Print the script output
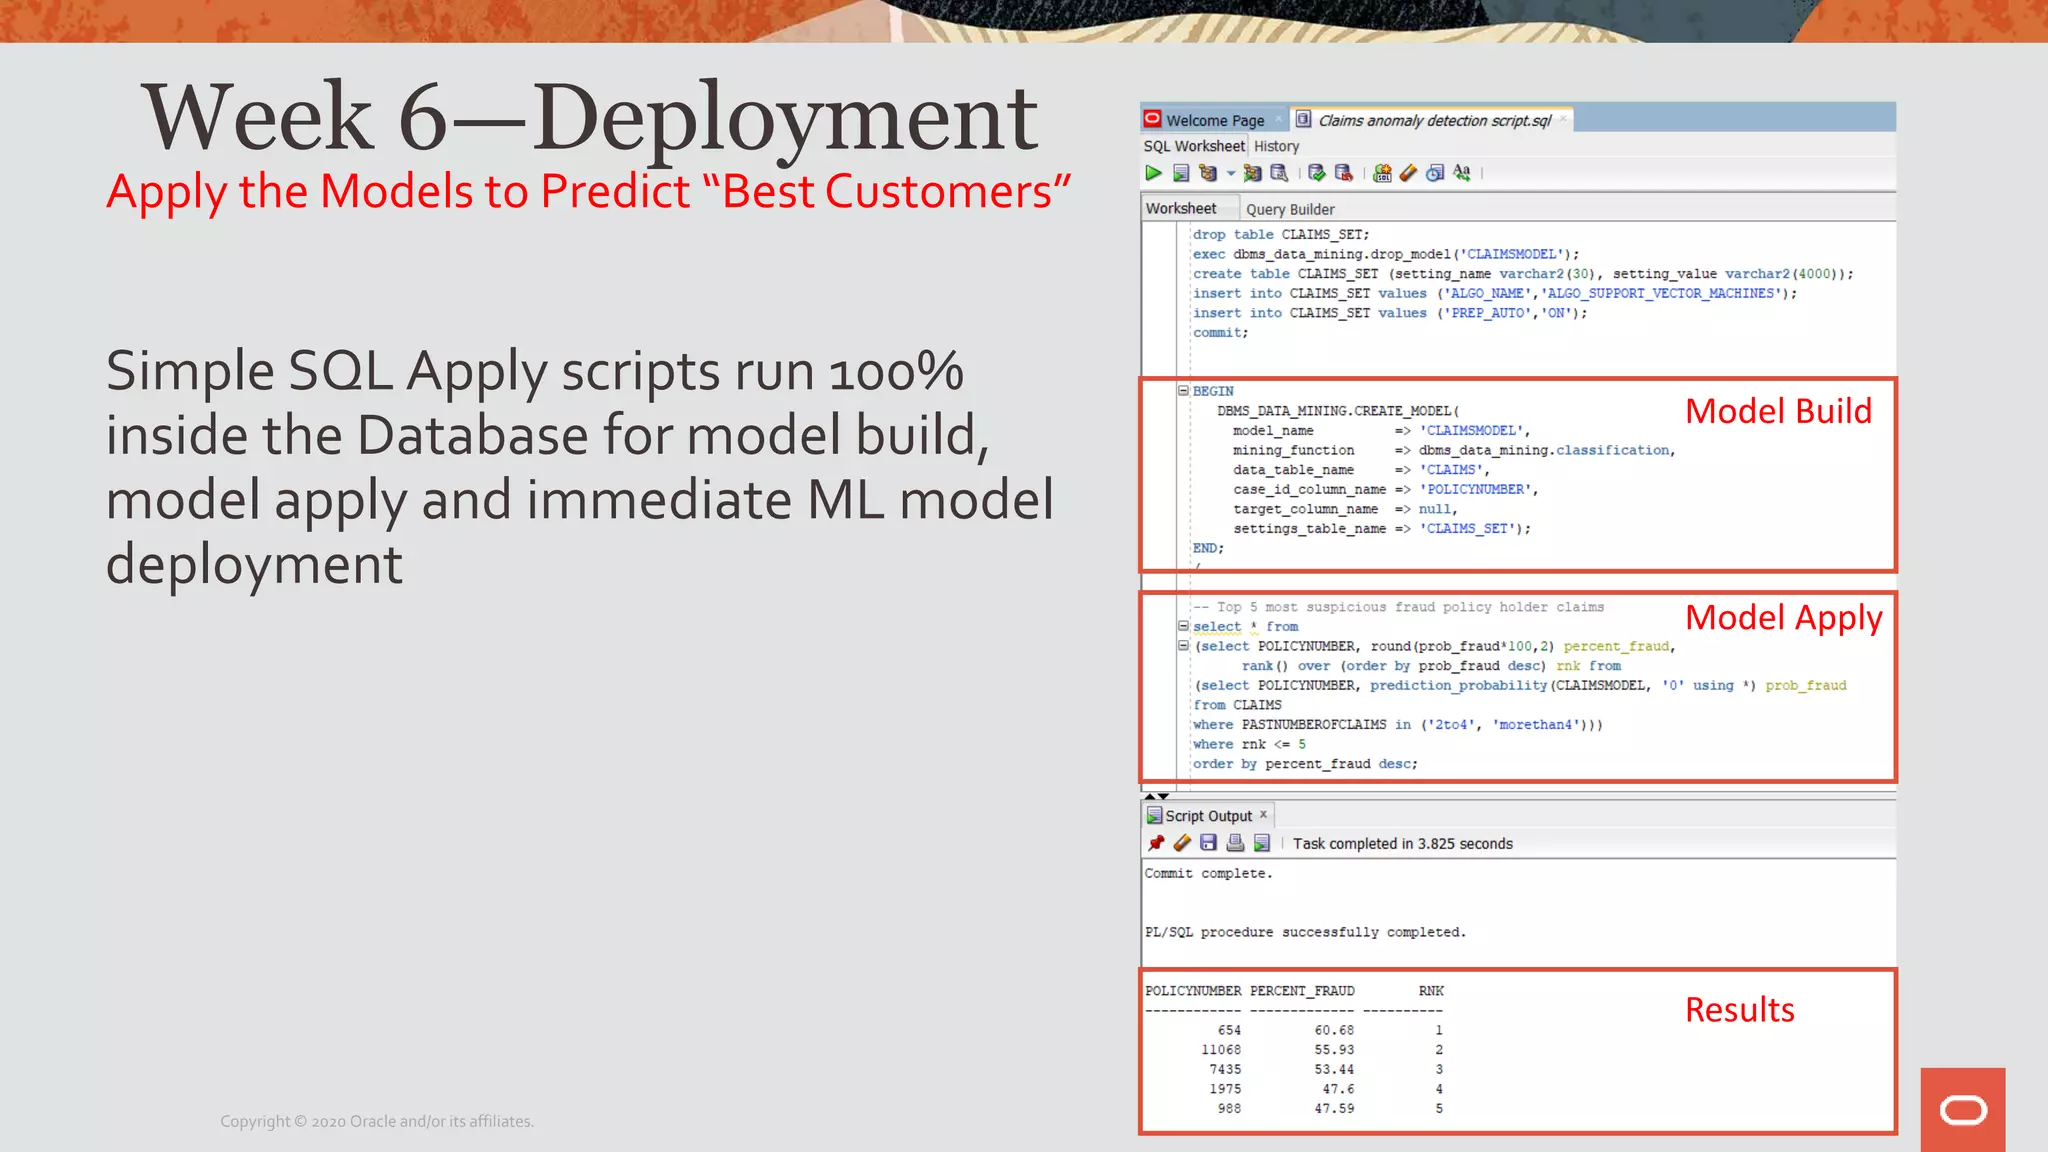Screen dimensions: 2048x1152 1235,843
